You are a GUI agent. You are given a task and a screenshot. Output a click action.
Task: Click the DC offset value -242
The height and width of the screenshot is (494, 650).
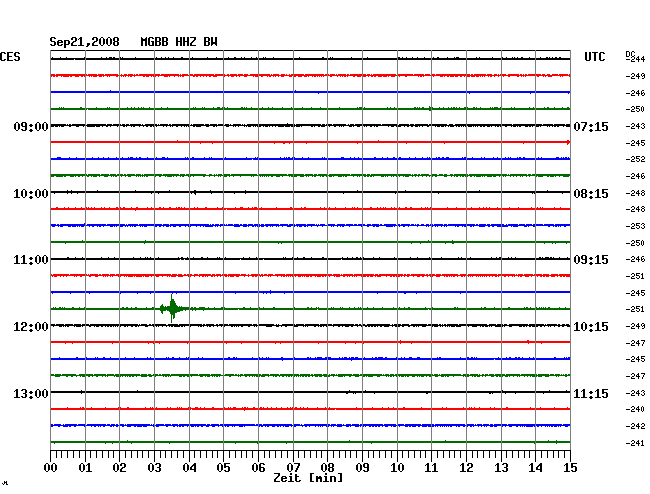pyautogui.click(x=635, y=426)
